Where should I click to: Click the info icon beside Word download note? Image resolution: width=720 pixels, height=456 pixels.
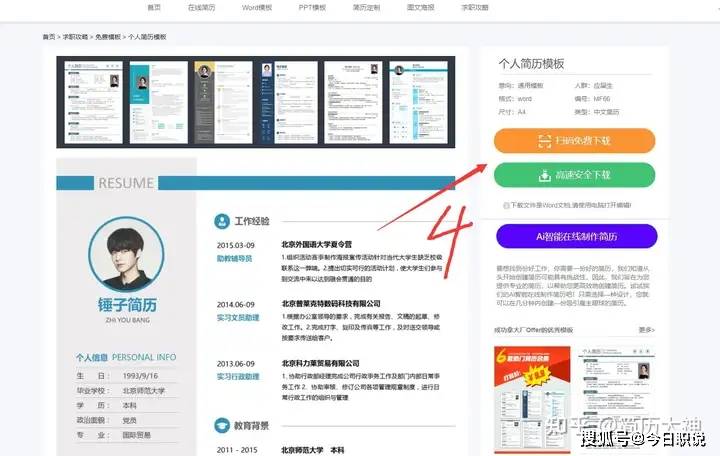[x=507, y=204]
